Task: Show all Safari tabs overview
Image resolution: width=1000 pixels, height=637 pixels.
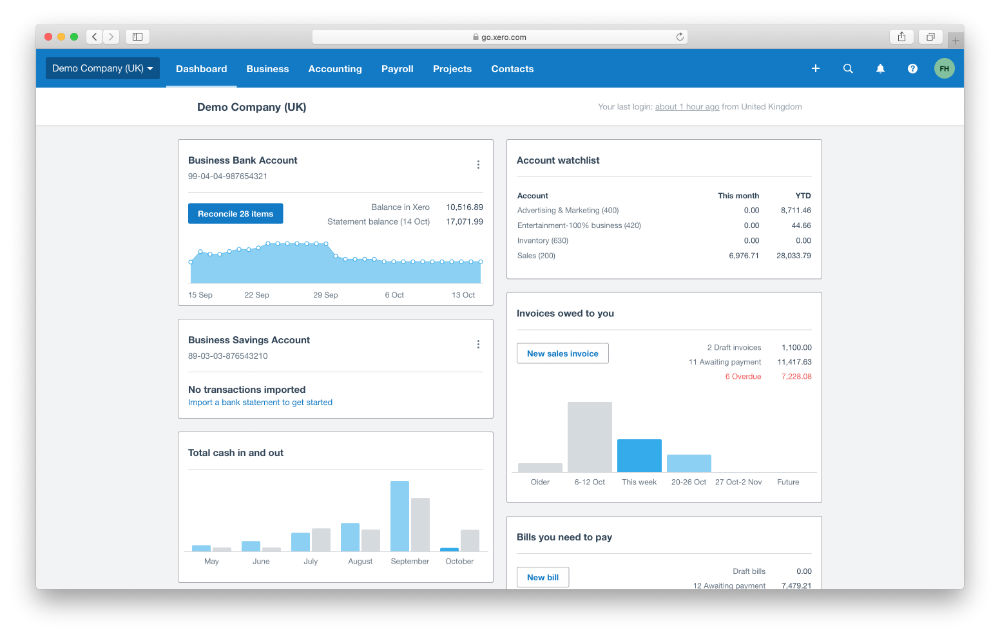Action: (930, 37)
